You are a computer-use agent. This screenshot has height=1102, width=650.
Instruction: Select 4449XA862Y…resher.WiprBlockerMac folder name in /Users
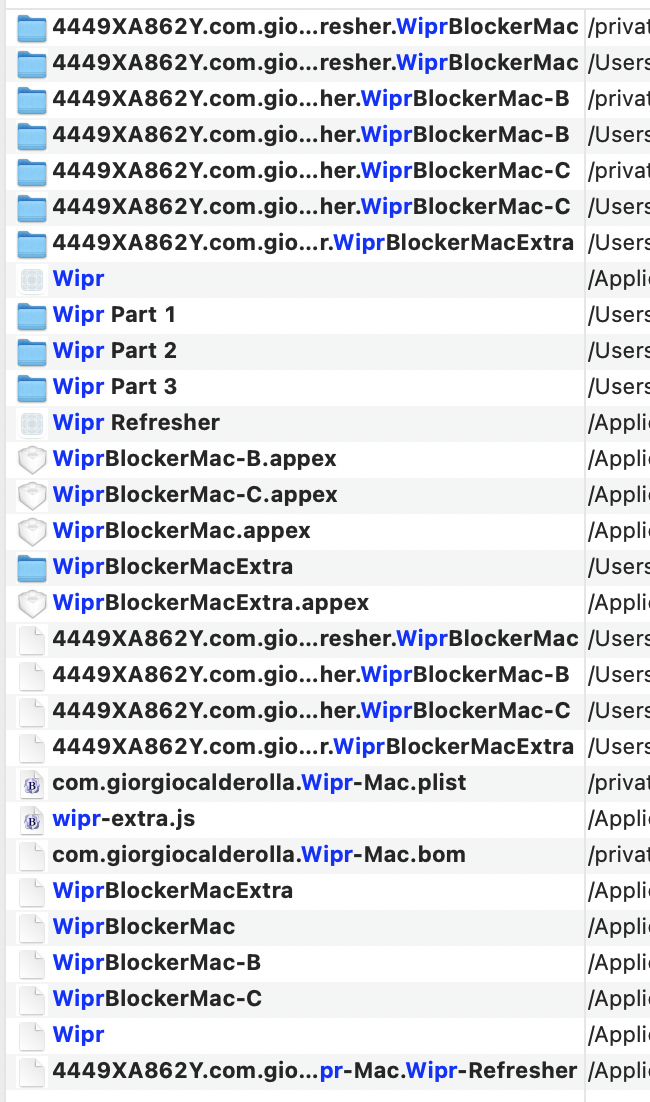pyautogui.click(x=316, y=63)
